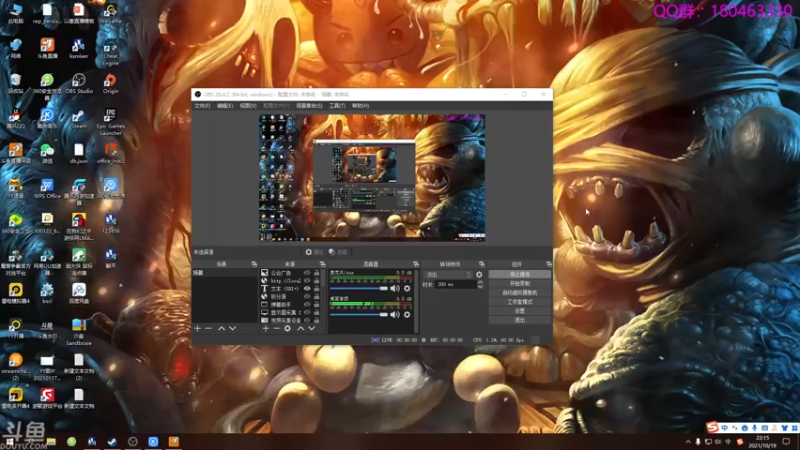Image resolution: width=800 pixels, height=450 pixels.
Task: Toggle visibility of the 弹幕助手 source
Action: click(307, 305)
